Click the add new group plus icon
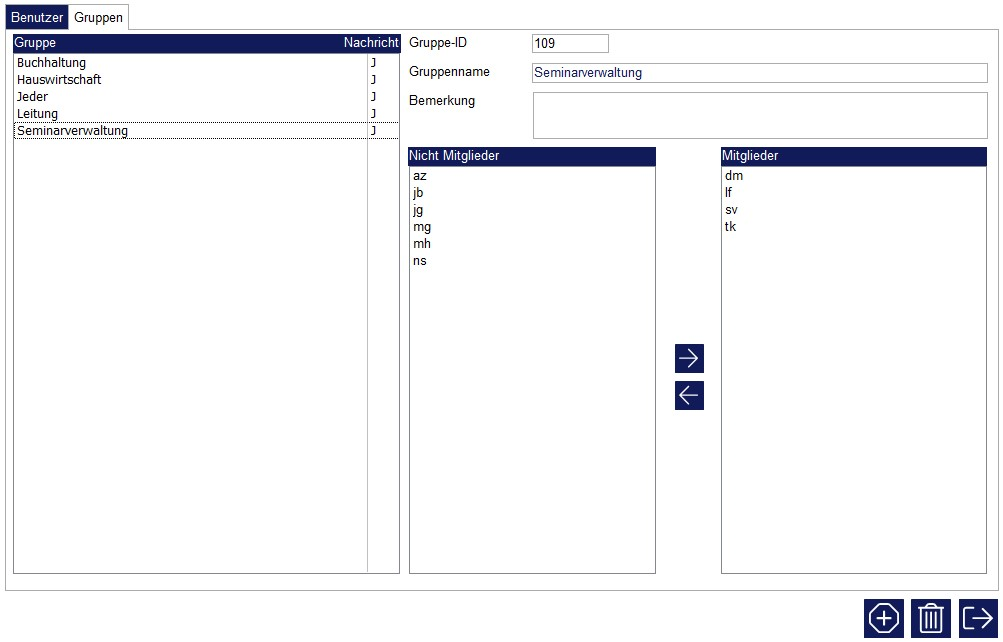 pyautogui.click(x=884, y=618)
